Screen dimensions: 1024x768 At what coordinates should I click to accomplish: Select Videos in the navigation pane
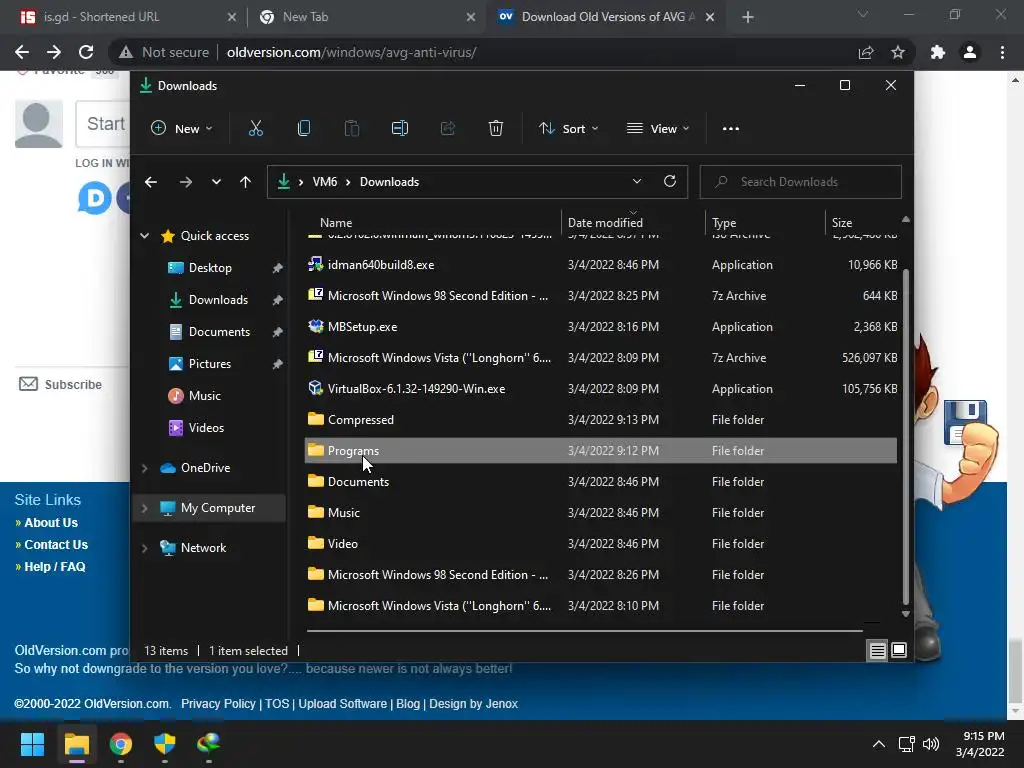coord(206,428)
